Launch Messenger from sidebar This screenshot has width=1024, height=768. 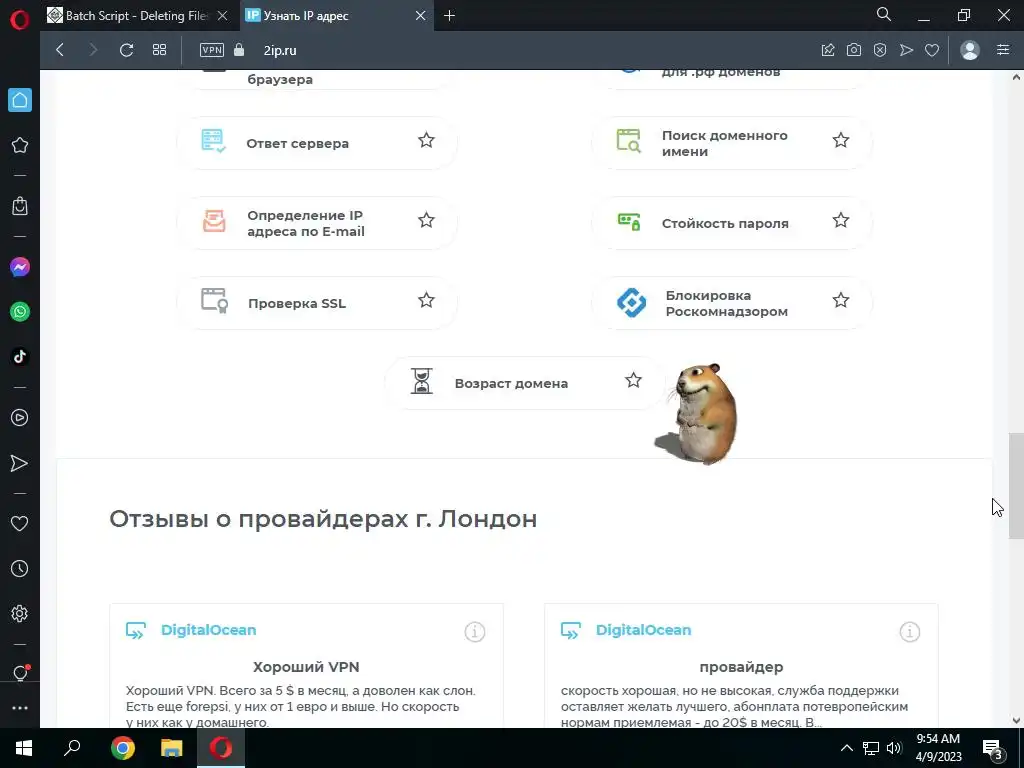pyautogui.click(x=20, y=267)
